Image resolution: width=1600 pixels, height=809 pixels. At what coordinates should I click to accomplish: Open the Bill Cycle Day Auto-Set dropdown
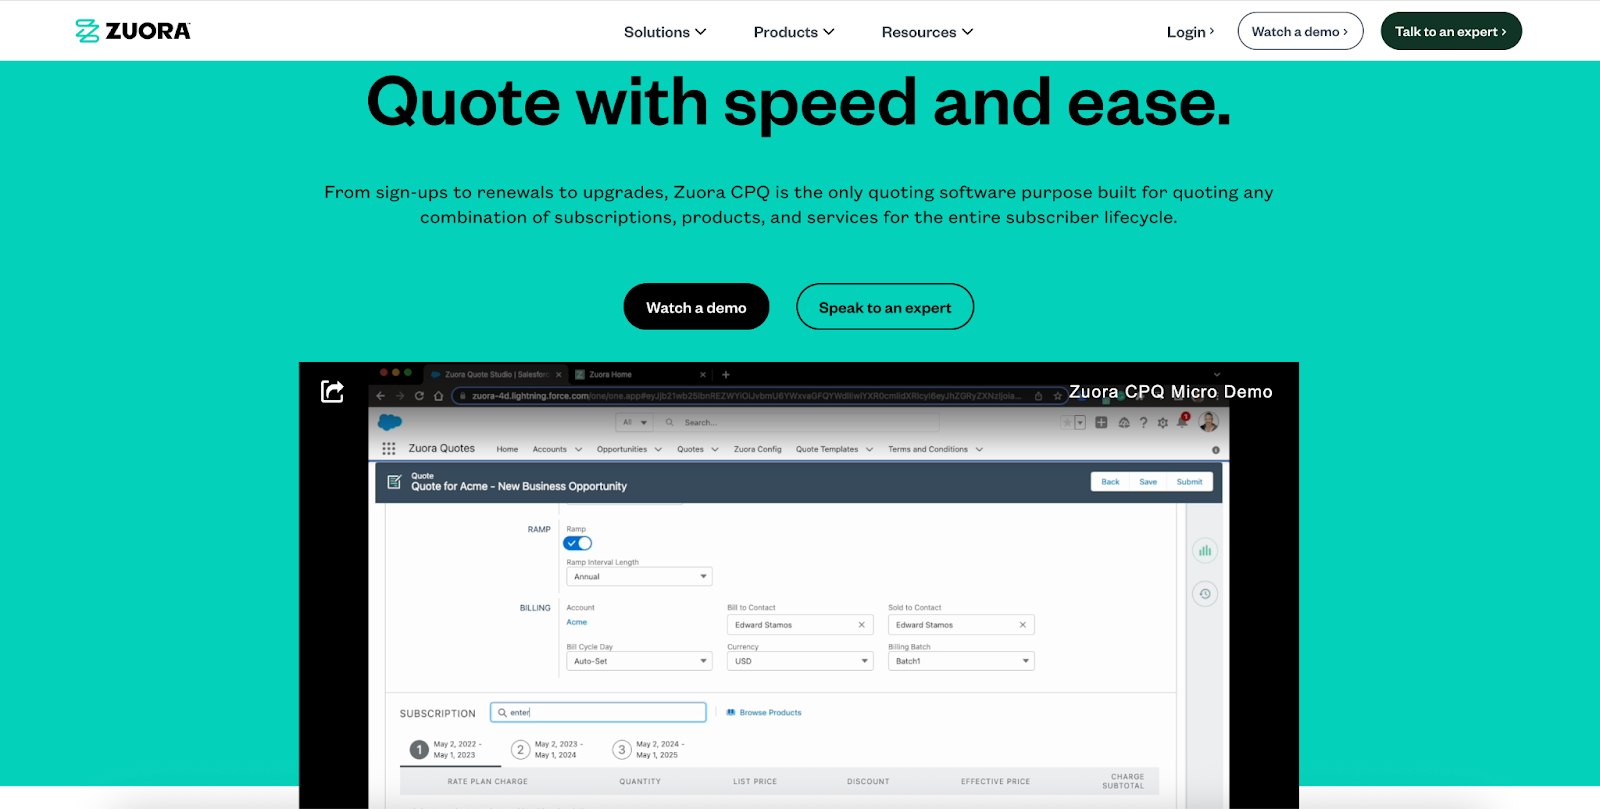tap(639, 661)
